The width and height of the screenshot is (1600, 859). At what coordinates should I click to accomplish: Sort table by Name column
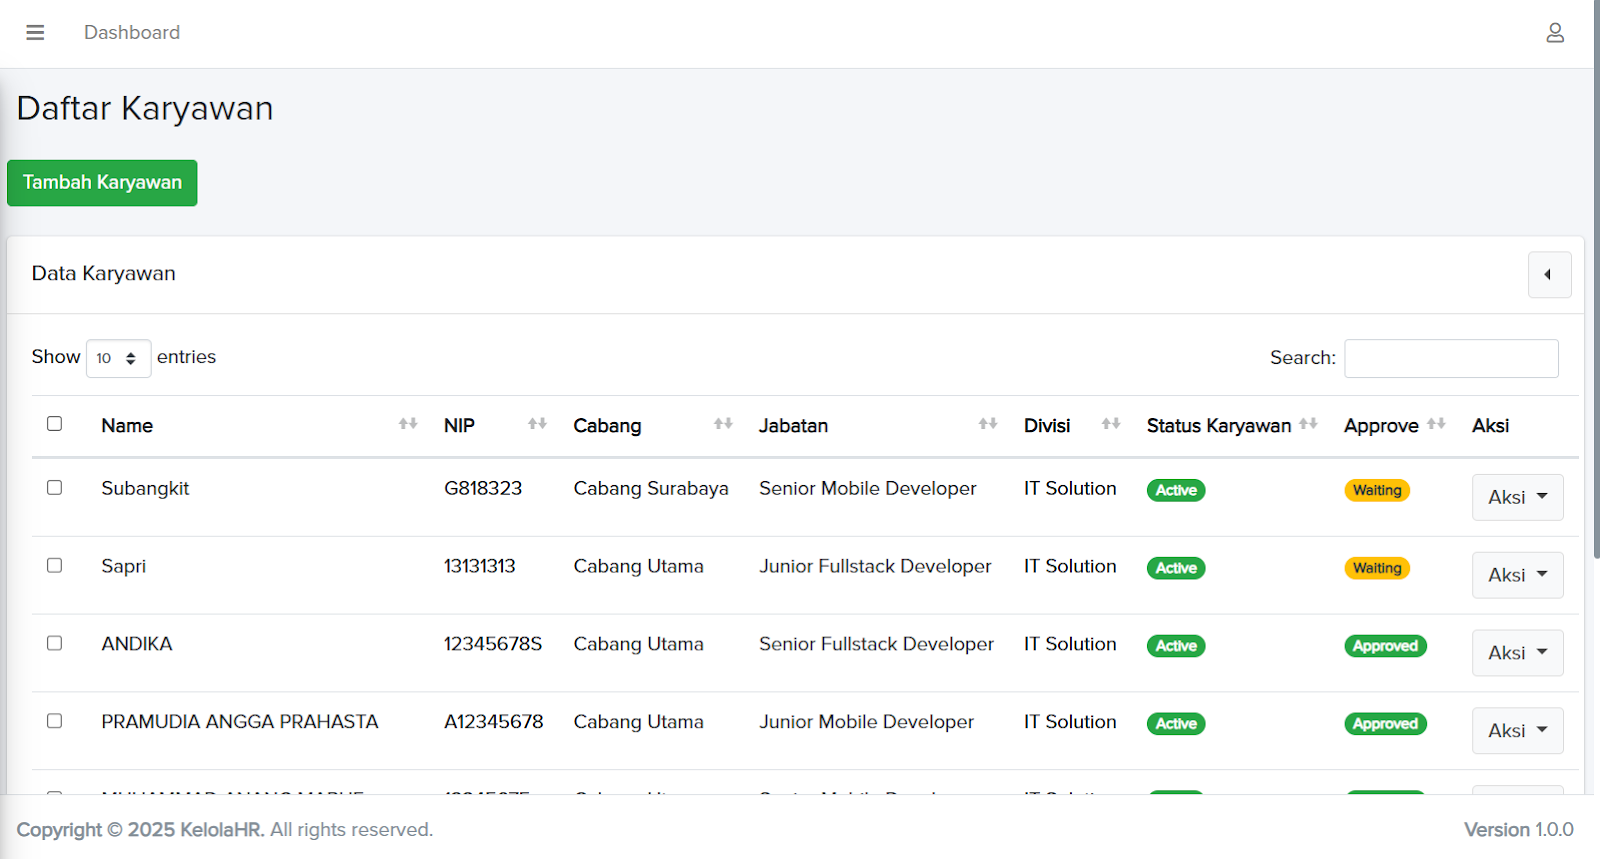click(127, 426)
